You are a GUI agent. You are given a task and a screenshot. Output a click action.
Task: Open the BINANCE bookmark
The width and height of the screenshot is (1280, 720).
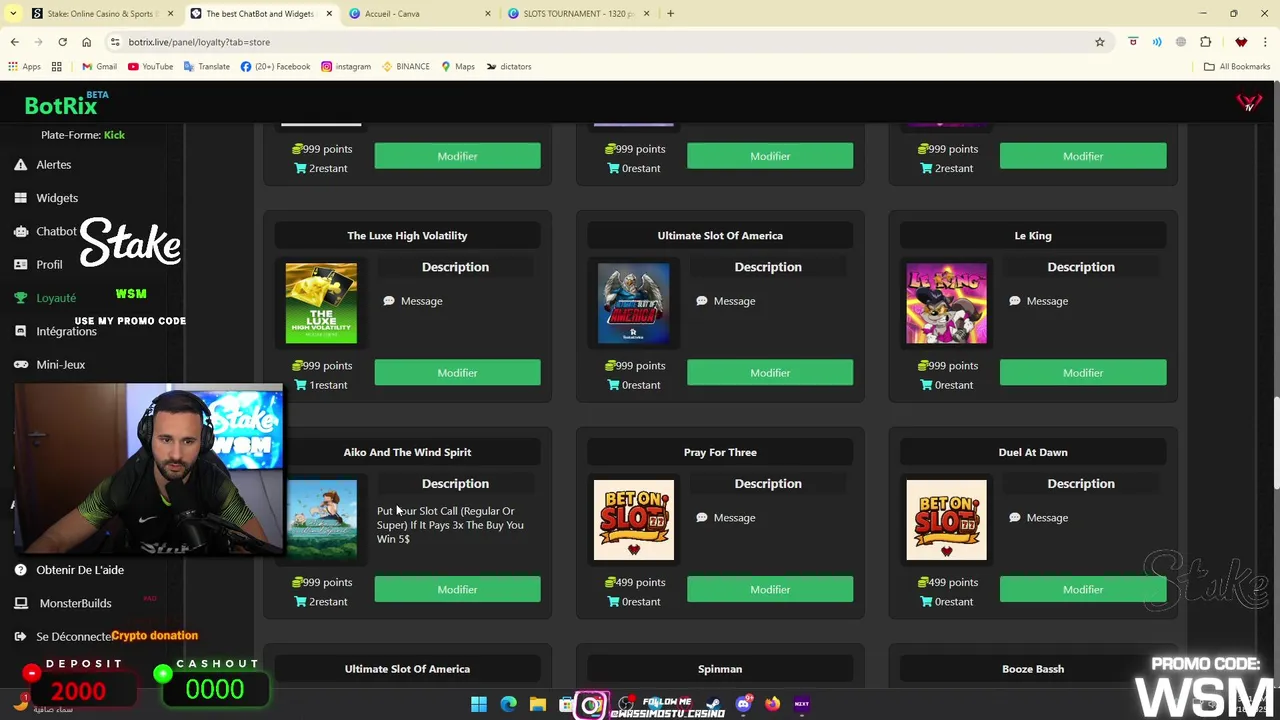(405, 67)
